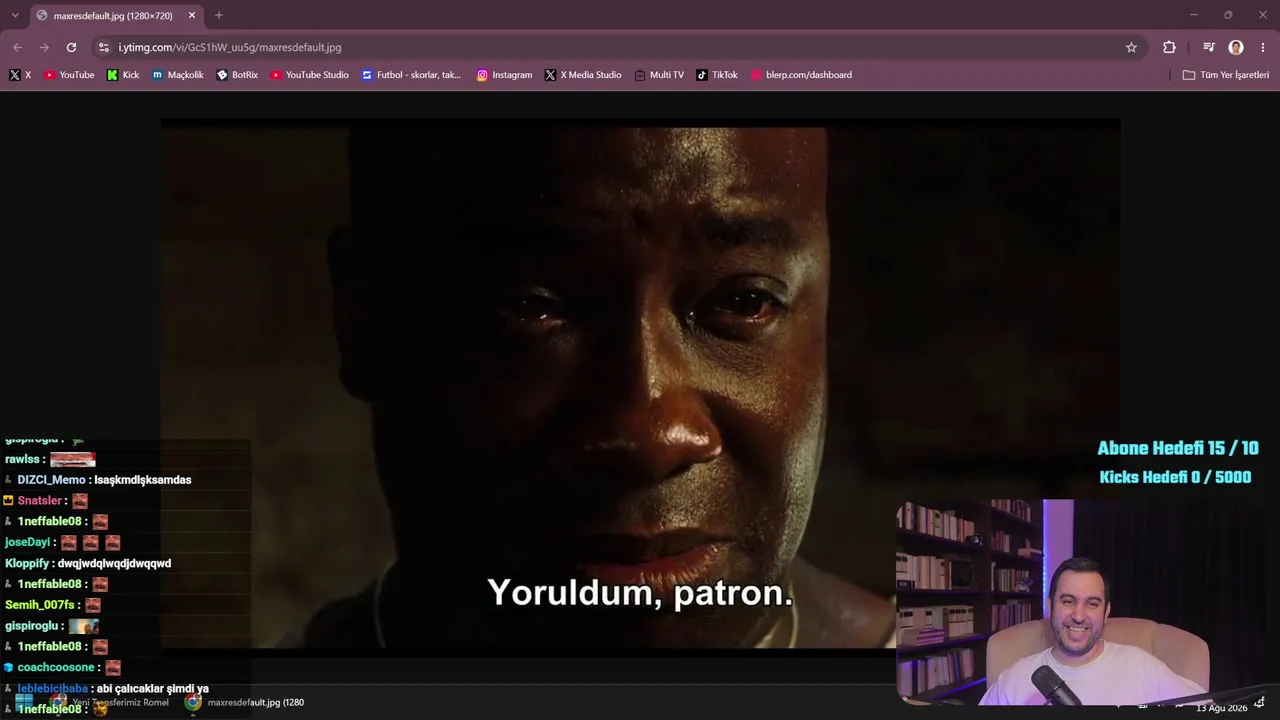Click the Semih_007fs chat username
The image size is (1280, 720).
click(x=40, y=605)
